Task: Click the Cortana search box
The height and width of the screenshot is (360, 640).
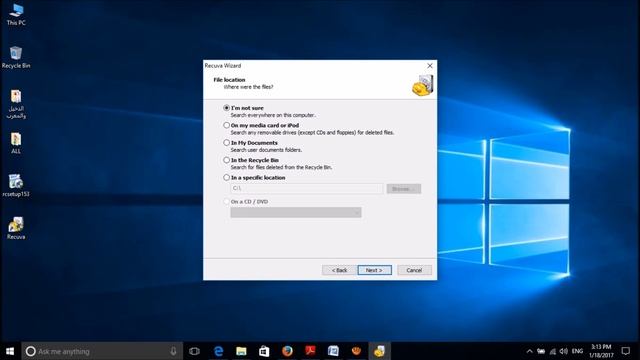Action: [102, 351]
